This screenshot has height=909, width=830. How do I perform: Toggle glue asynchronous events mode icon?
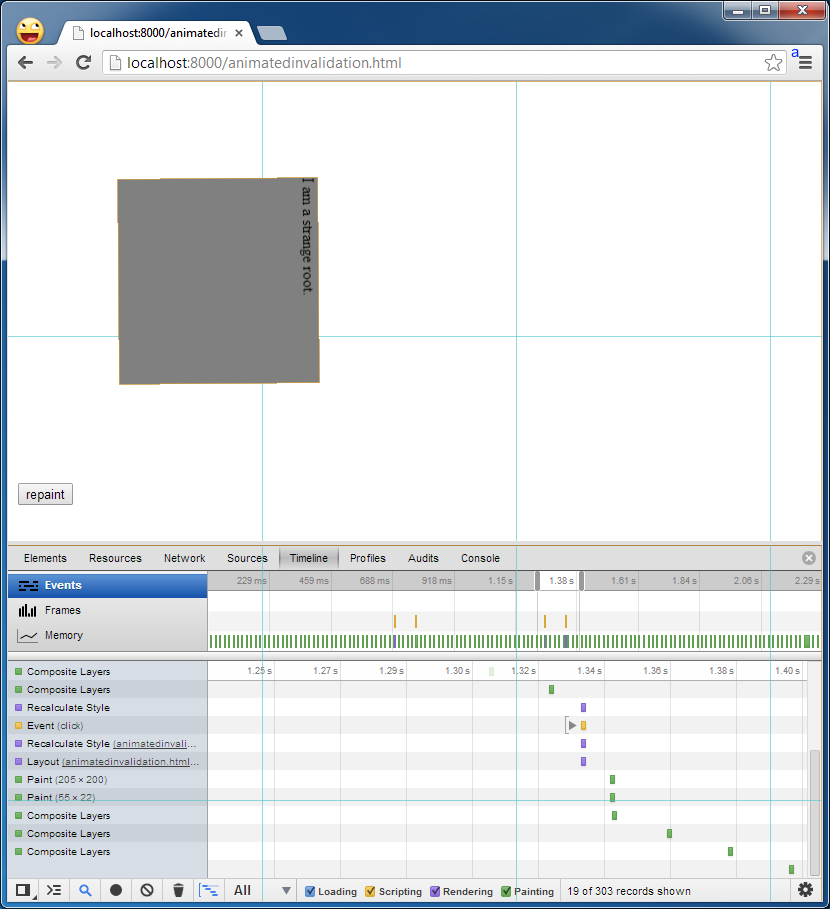tap(209, 890)
